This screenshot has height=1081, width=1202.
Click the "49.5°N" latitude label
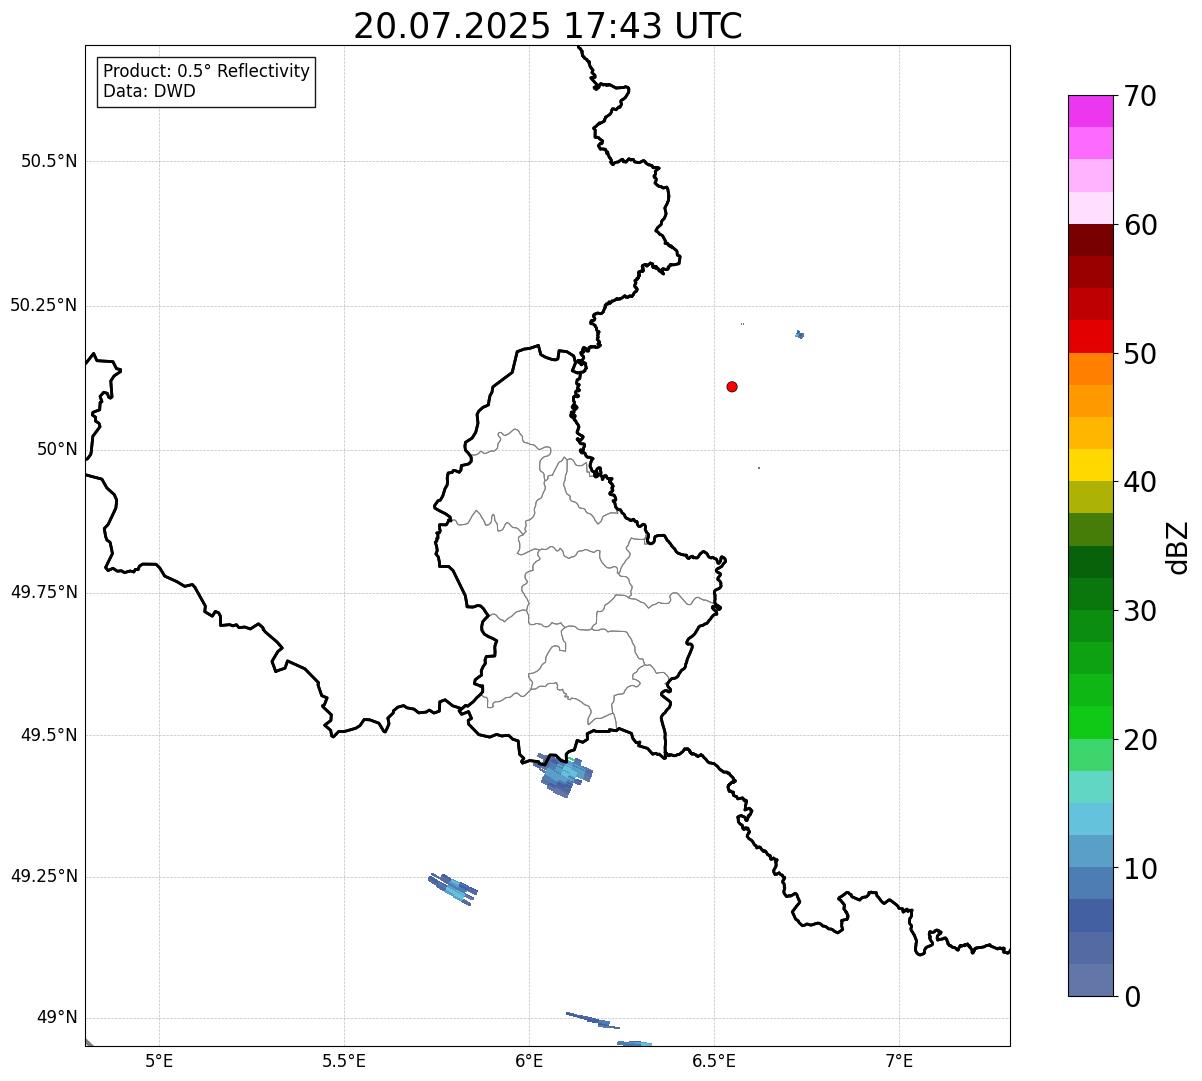(x=49, y=735)
